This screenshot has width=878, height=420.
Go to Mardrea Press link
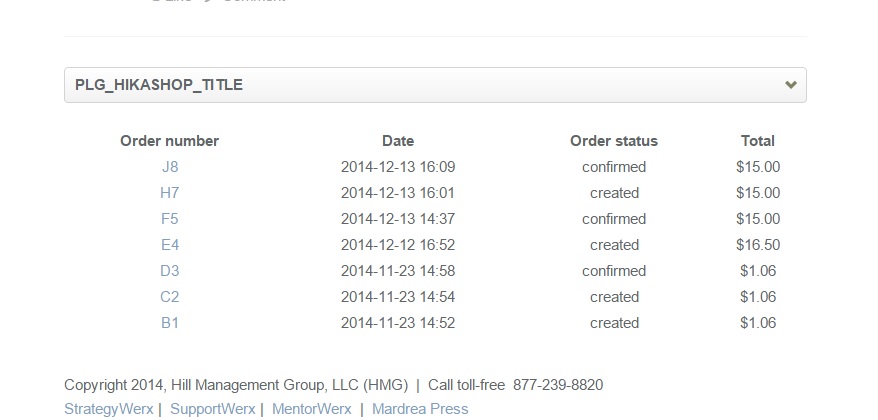[420, 409]
